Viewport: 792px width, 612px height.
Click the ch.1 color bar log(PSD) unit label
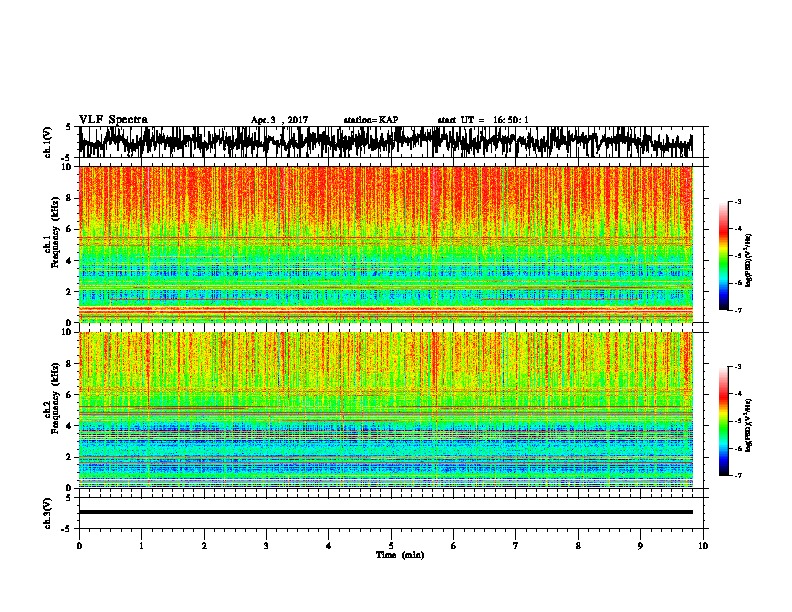click(749, 260)
